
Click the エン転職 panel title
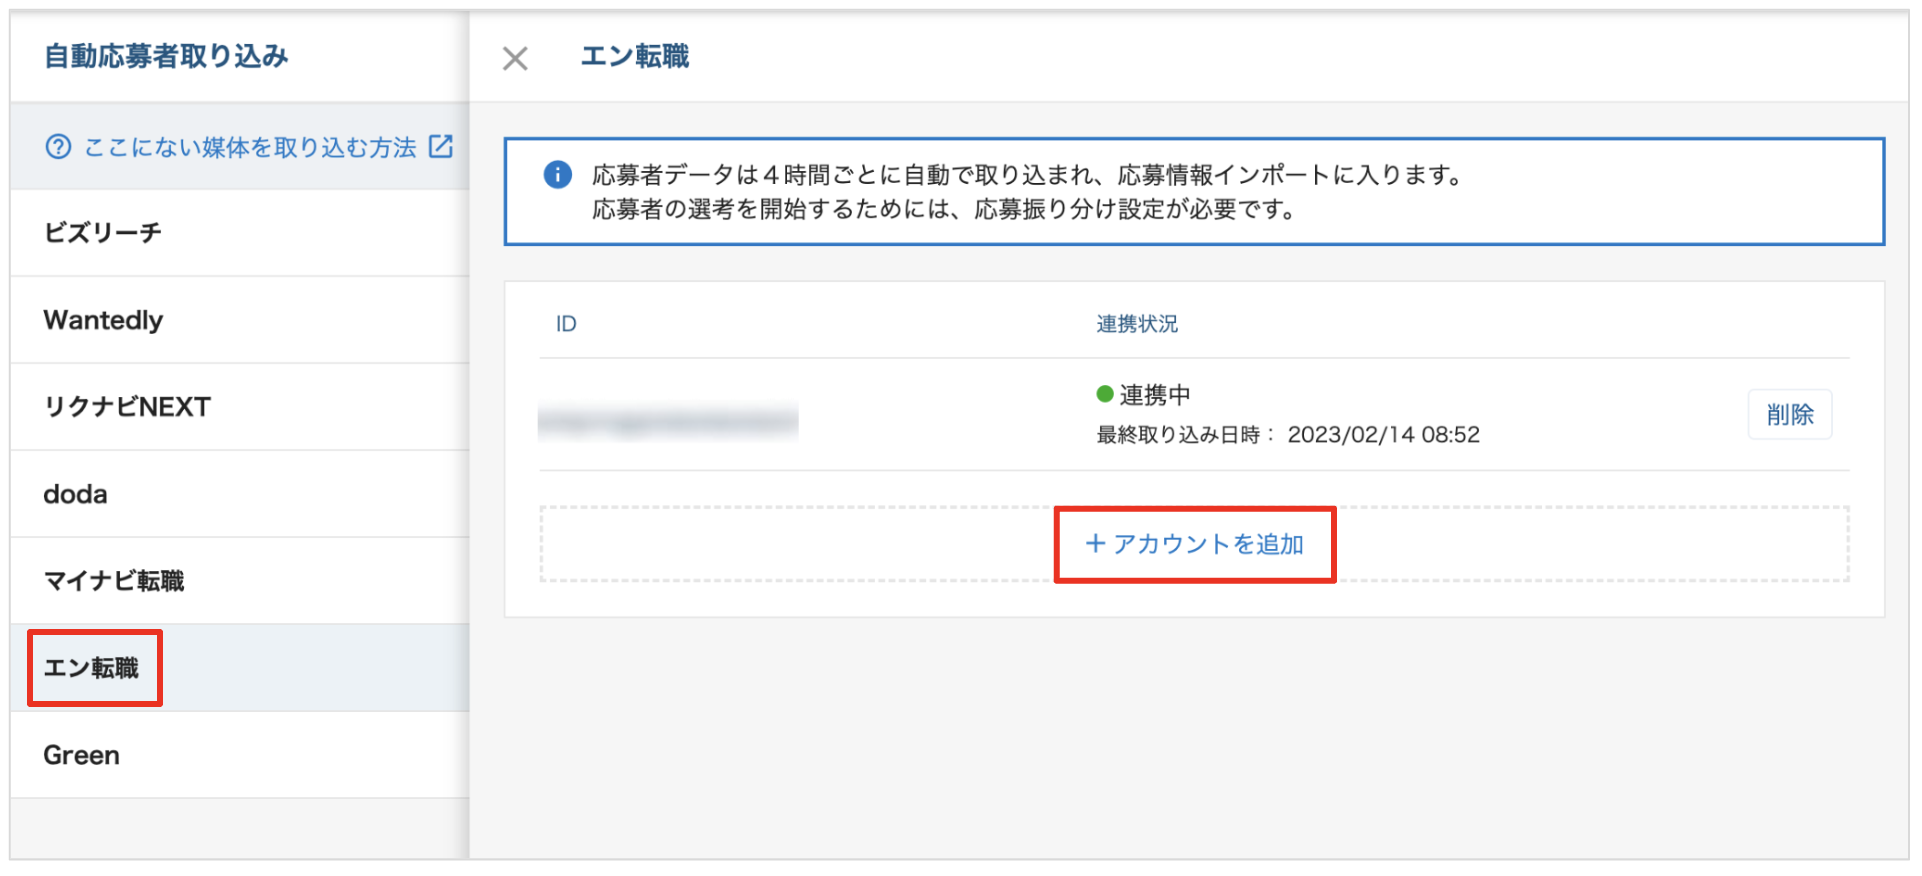click(x=635, y=57)
